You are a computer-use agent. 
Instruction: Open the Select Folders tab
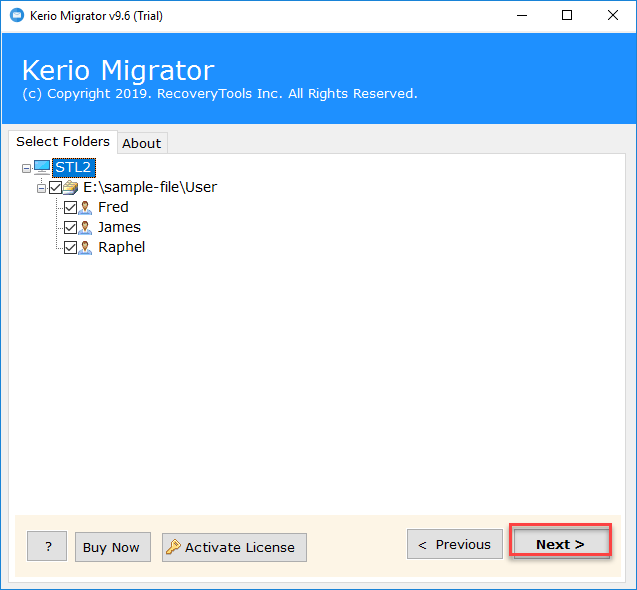pyautogui.click(x=63, y=141)
